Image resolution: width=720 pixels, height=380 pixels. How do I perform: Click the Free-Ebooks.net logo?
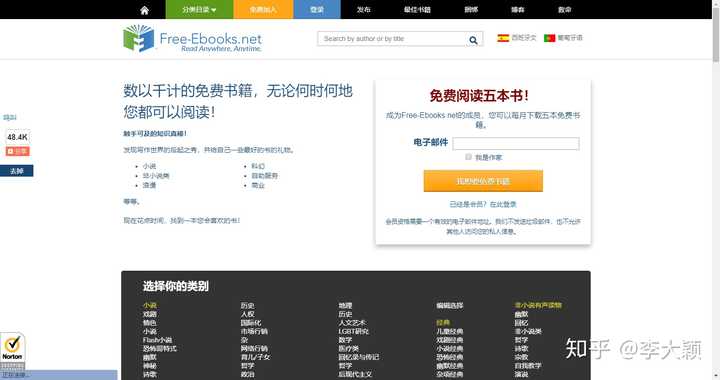point(192,39)
